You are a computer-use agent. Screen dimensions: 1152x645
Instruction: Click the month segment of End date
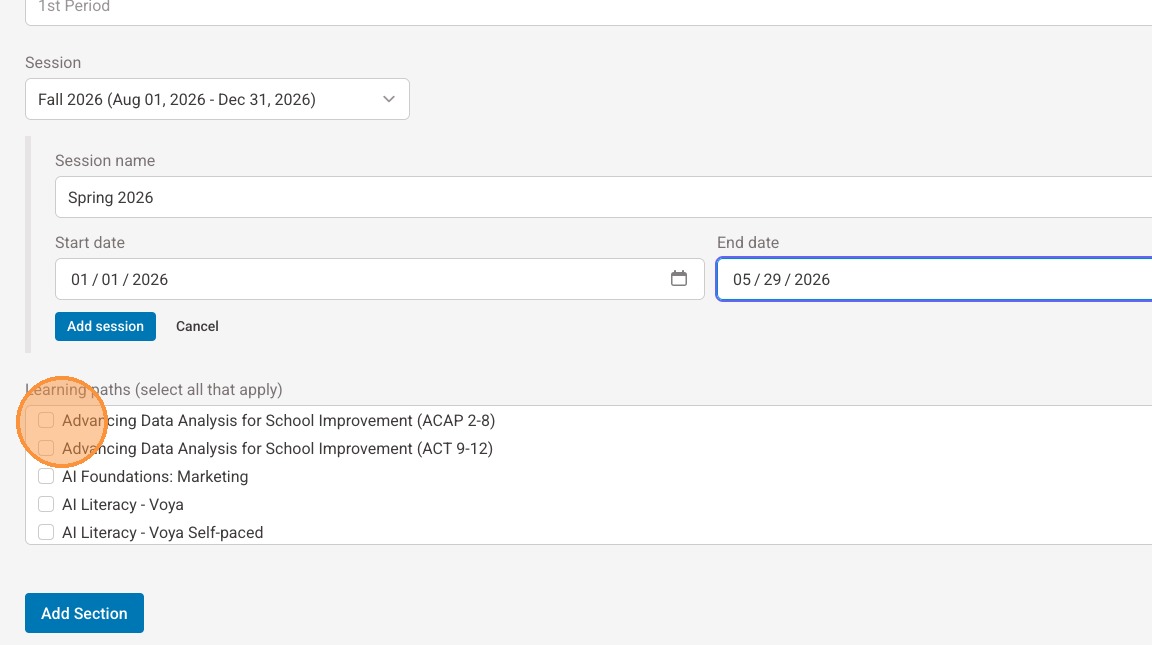pyautogui.click(x=741, y=280)
